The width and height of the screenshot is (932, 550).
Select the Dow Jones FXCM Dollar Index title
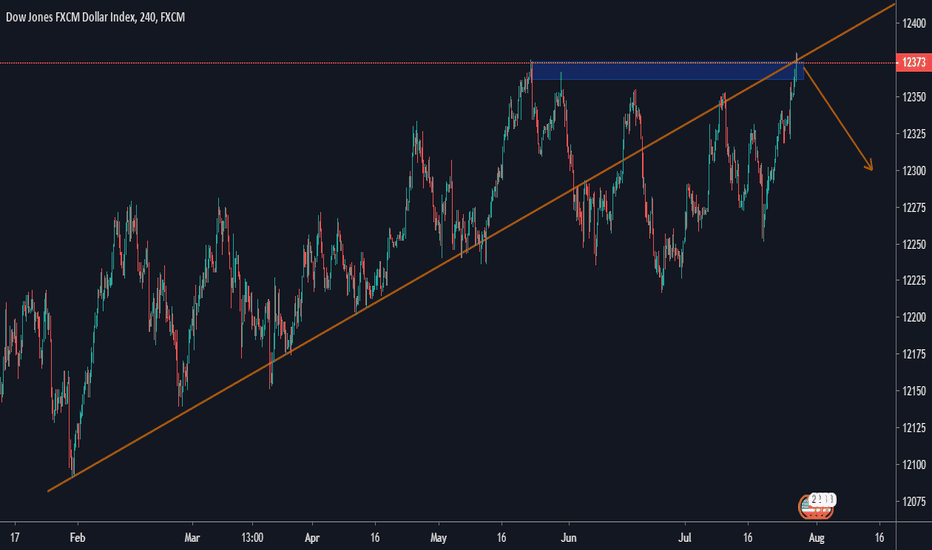[x=95, y=17]
